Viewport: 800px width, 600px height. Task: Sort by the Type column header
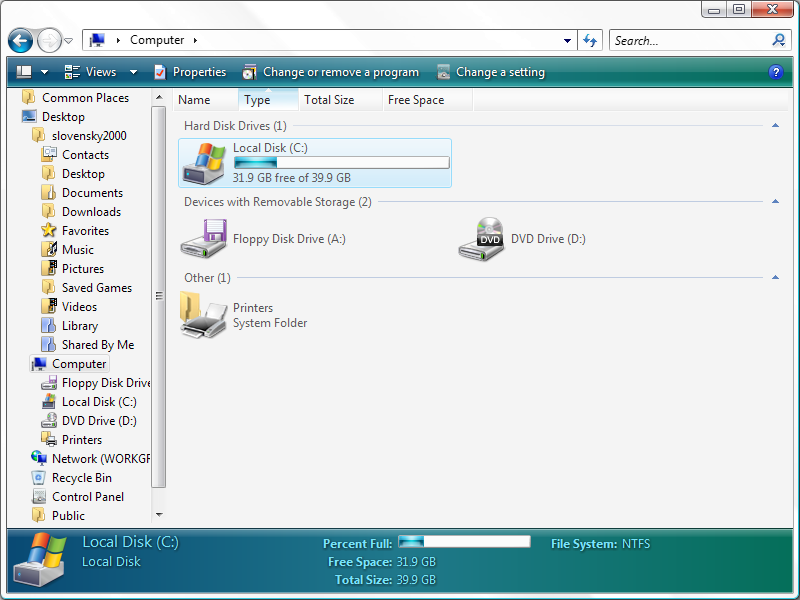pyautogui.click(x=268, y=100)
